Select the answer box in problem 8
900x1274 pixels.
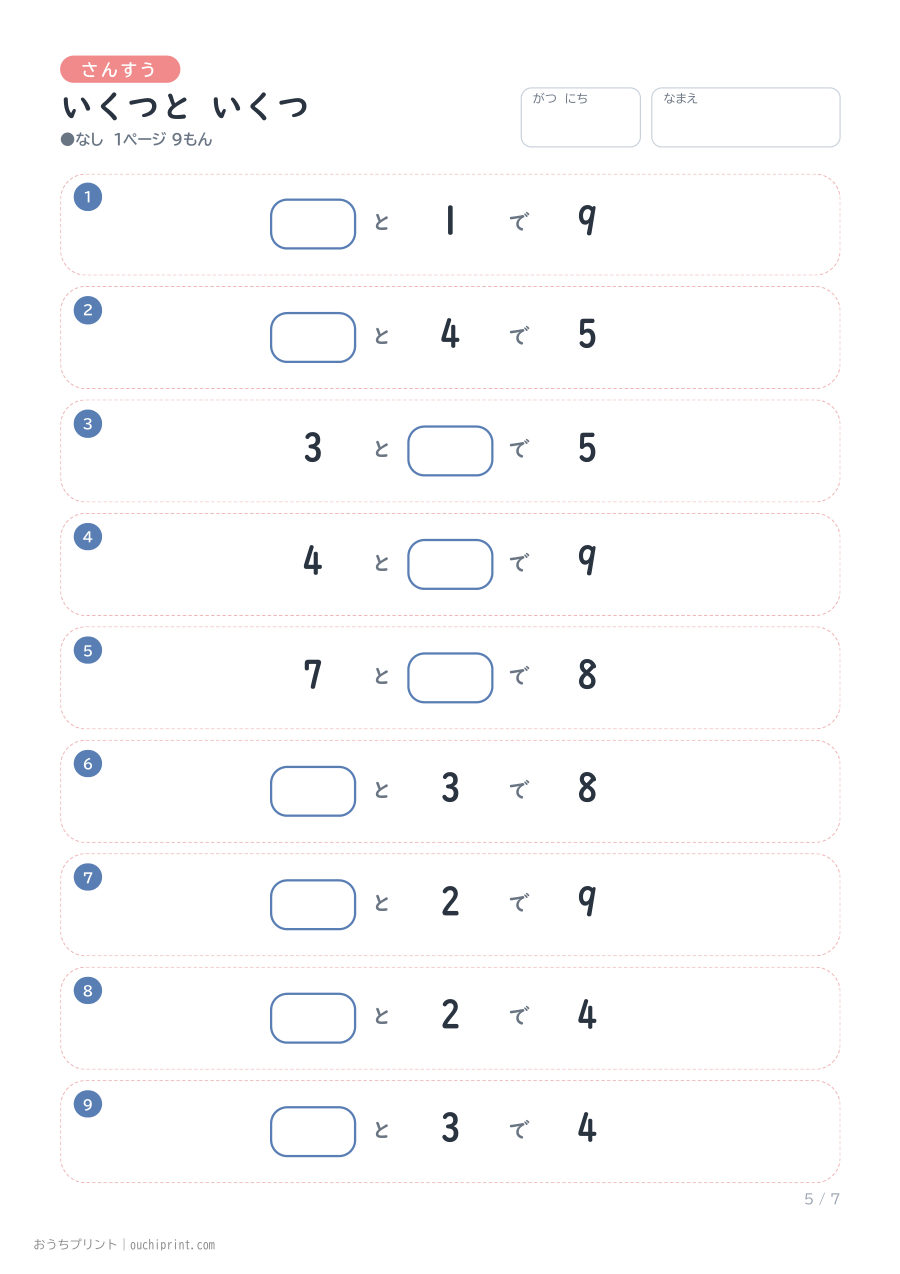coord(313,1018)
